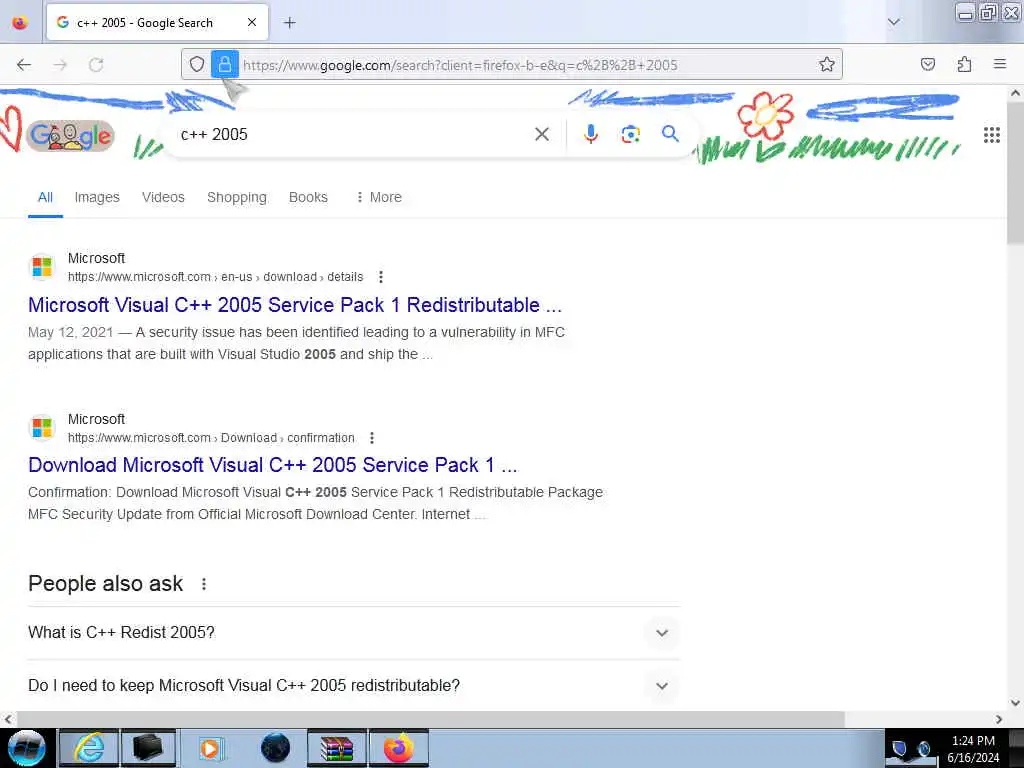Switch to the Images tab

click(x=97, y=197)
